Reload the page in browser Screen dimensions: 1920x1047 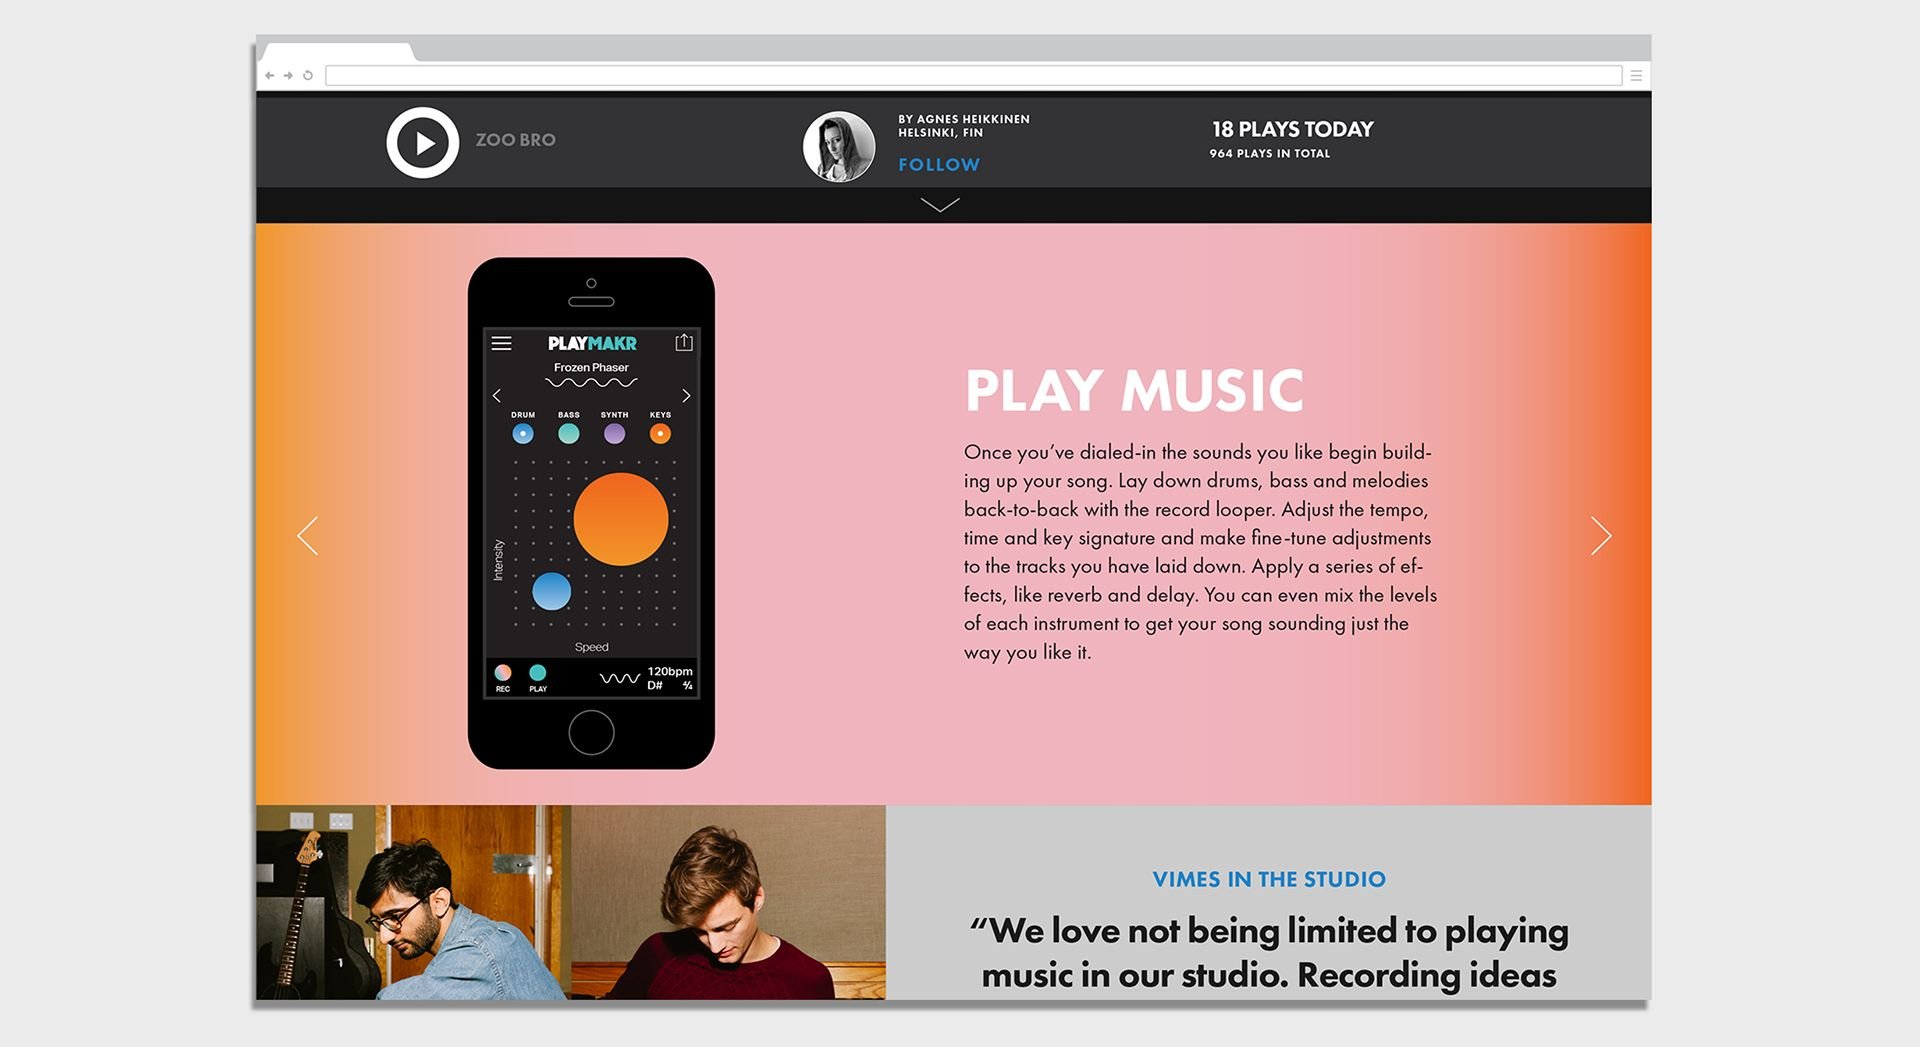(308, 76)
